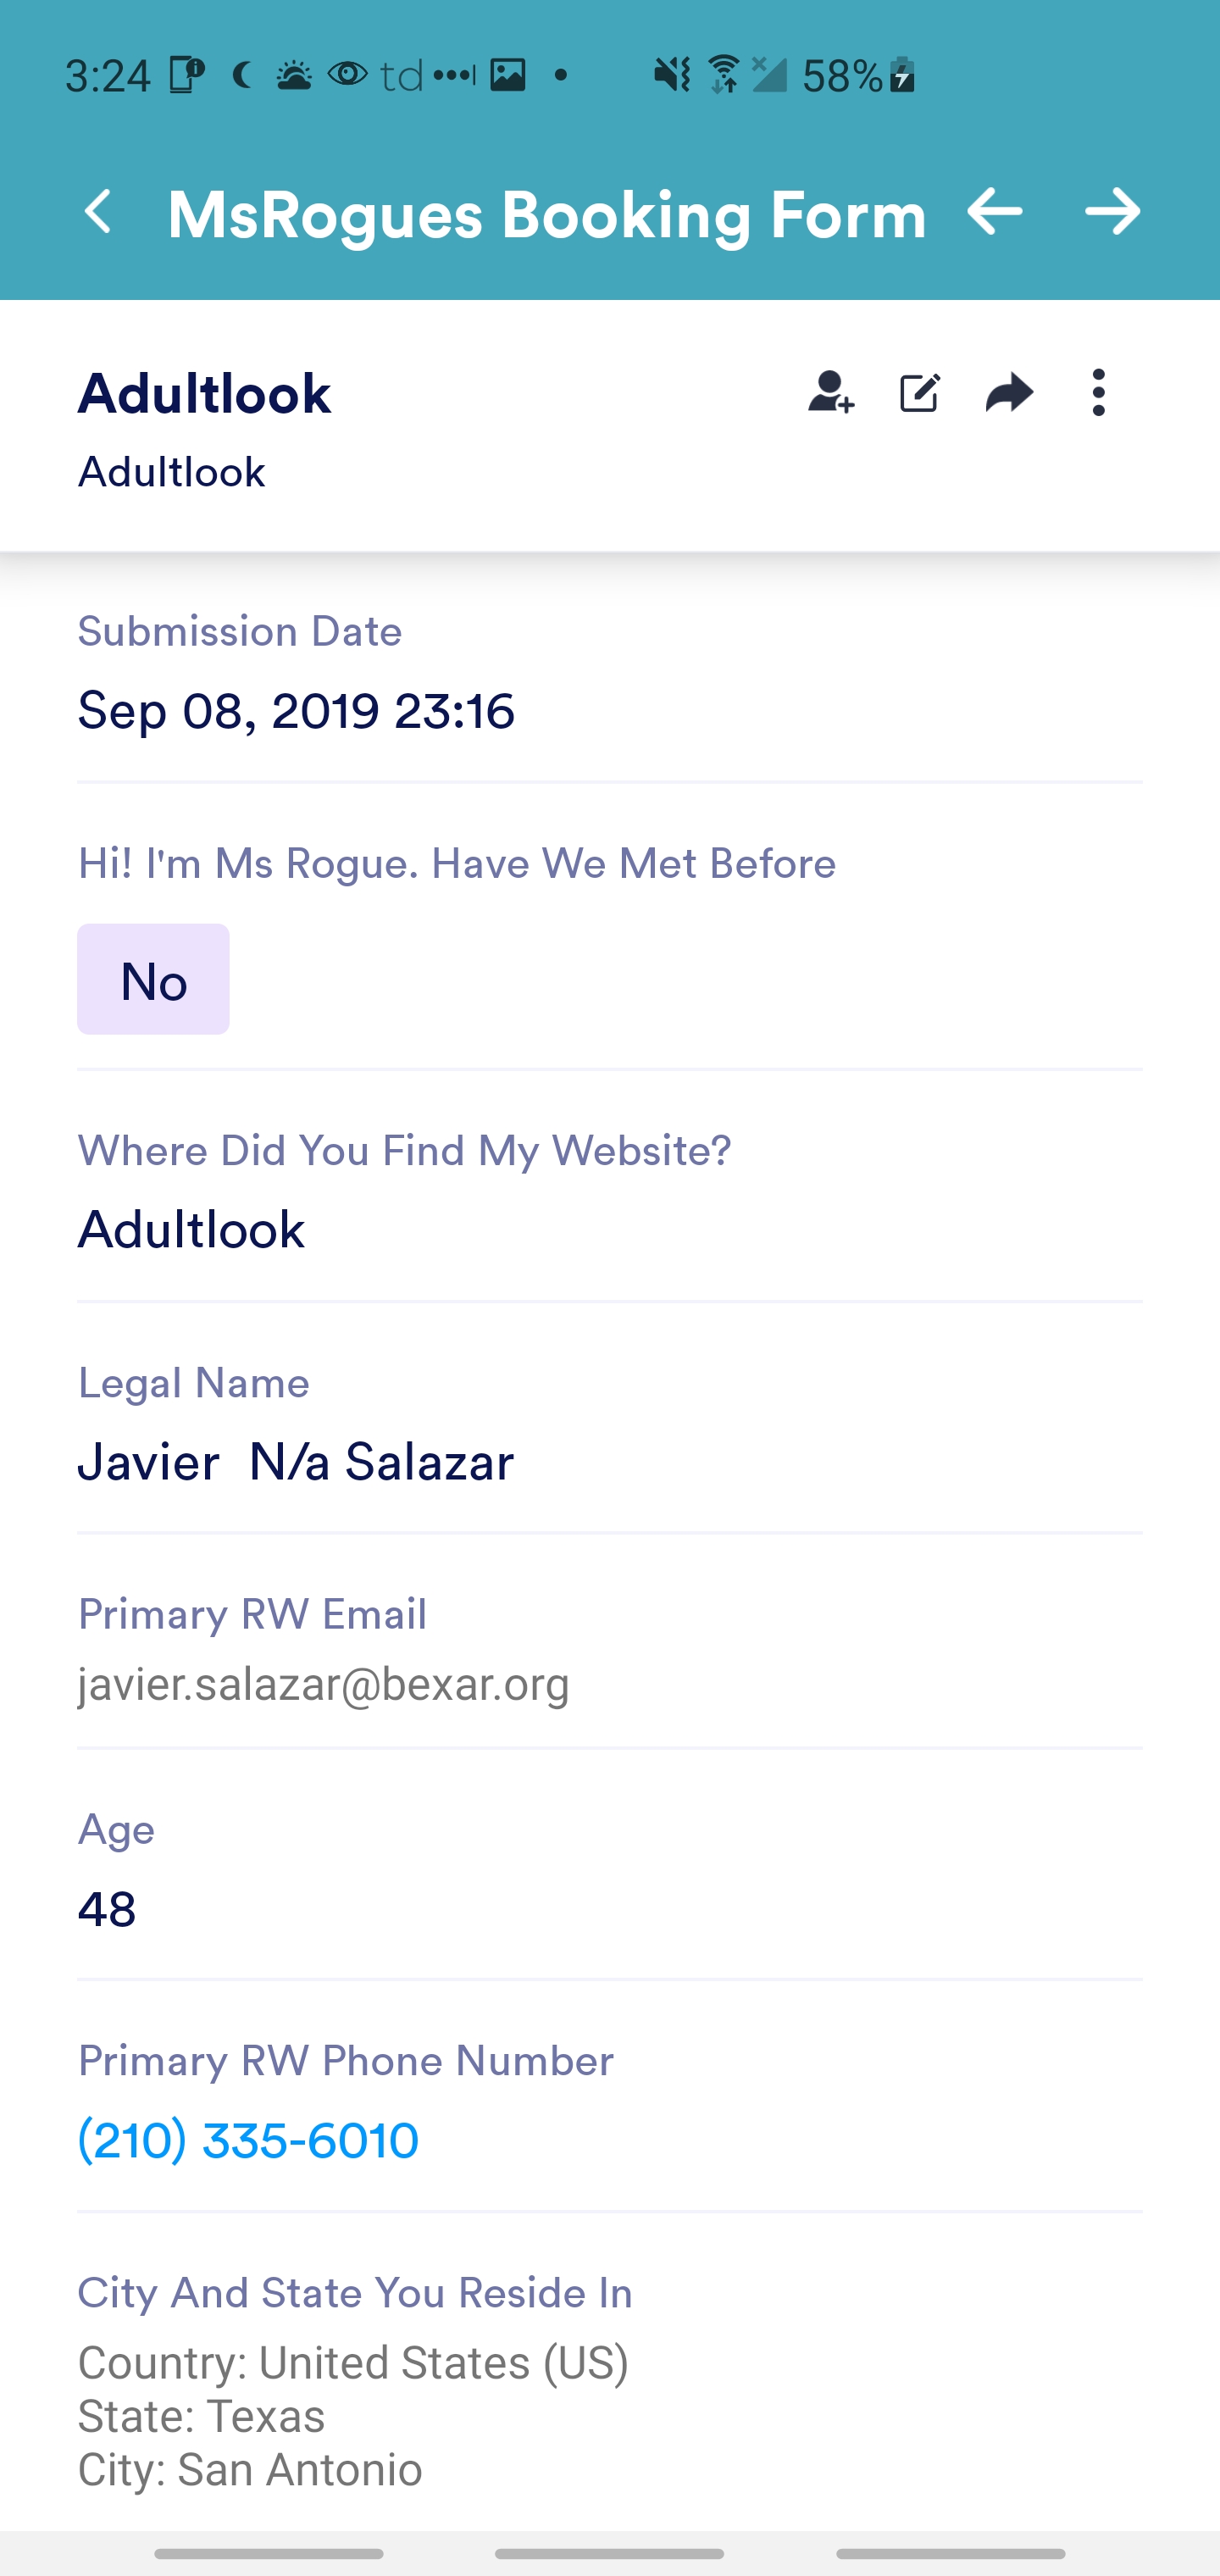
Task: Tap the Adultlook submission title
Action: tap(204, 393)
